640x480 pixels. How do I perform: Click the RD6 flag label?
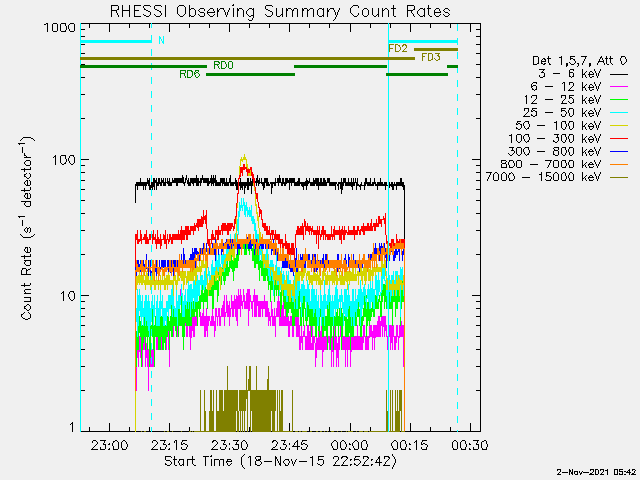coord(189,75)
